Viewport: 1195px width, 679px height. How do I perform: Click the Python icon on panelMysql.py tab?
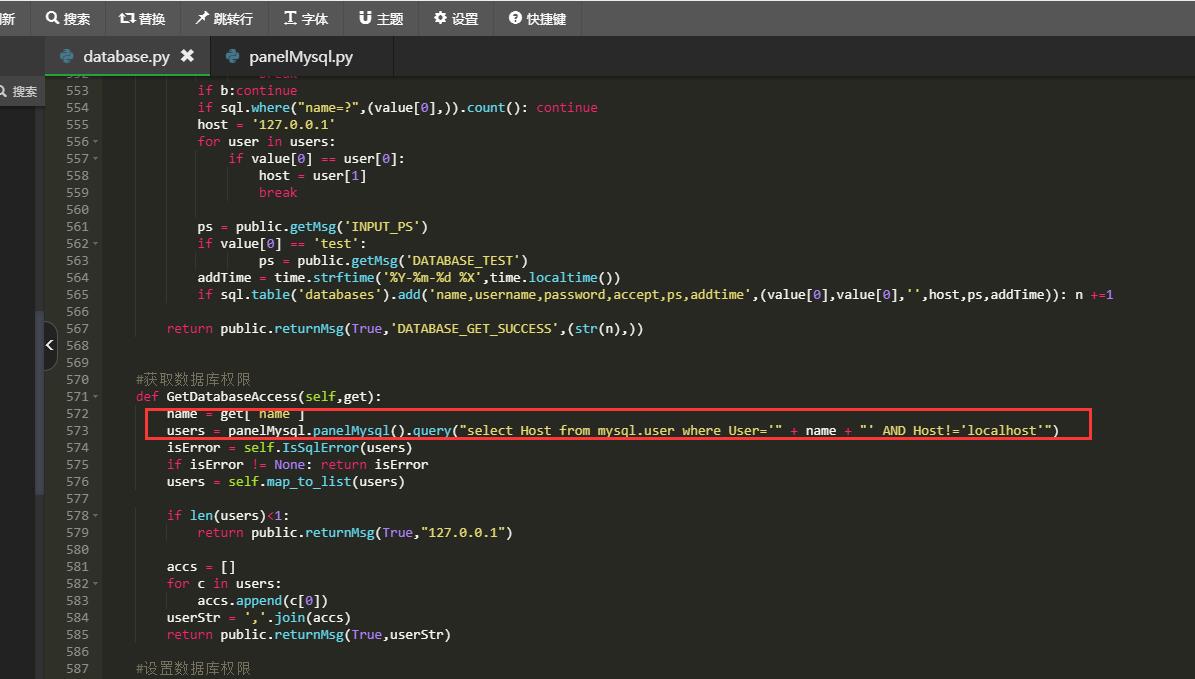pos(232,56)
